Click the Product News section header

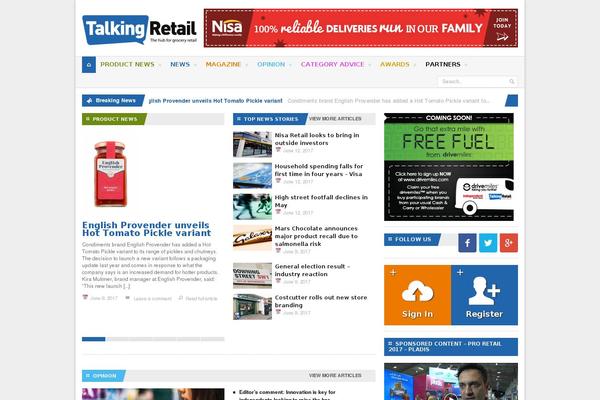[x=114, y=119]
